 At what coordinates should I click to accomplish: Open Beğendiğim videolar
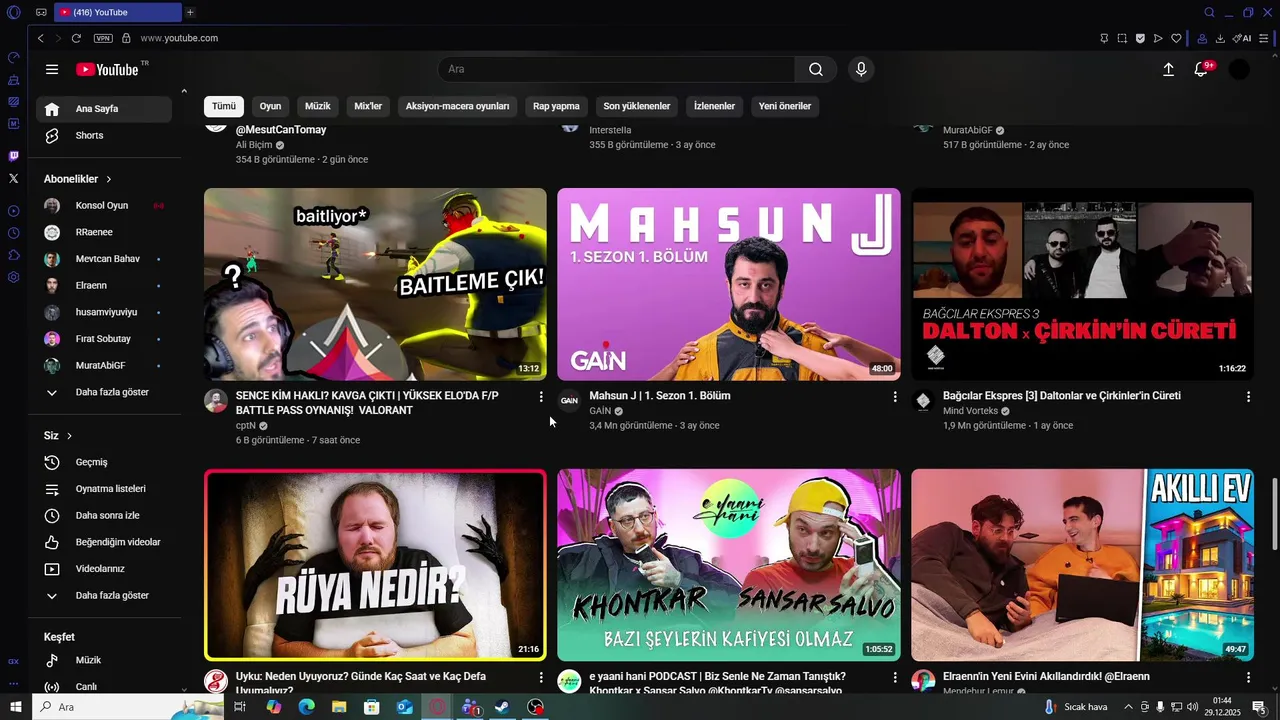[x=104, y=542]
